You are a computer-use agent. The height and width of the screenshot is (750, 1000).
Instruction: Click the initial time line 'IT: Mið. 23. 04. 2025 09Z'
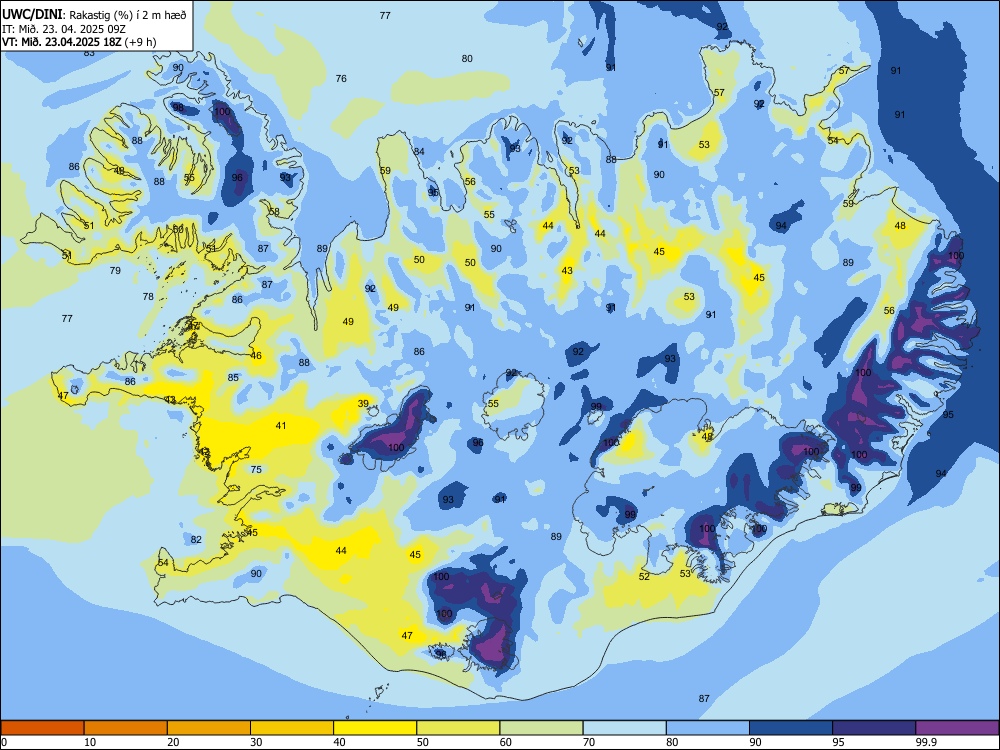(64, 29)
